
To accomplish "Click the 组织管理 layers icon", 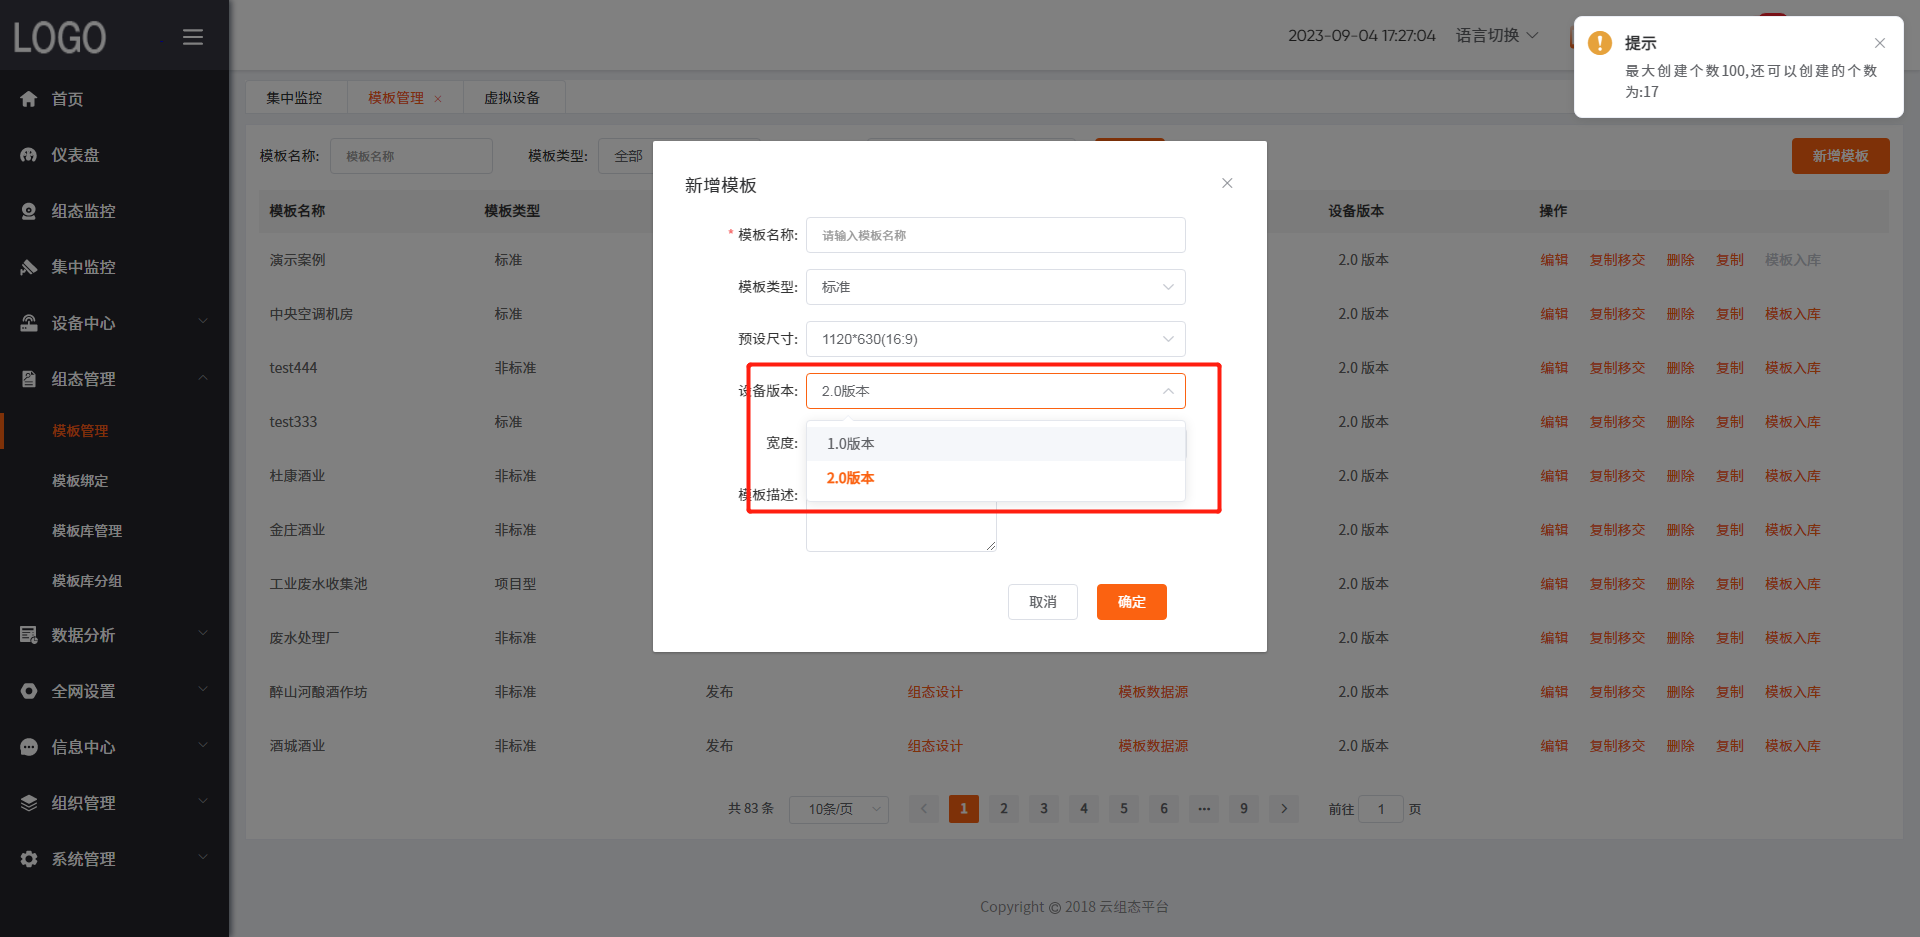I will (x=29, y=803).
